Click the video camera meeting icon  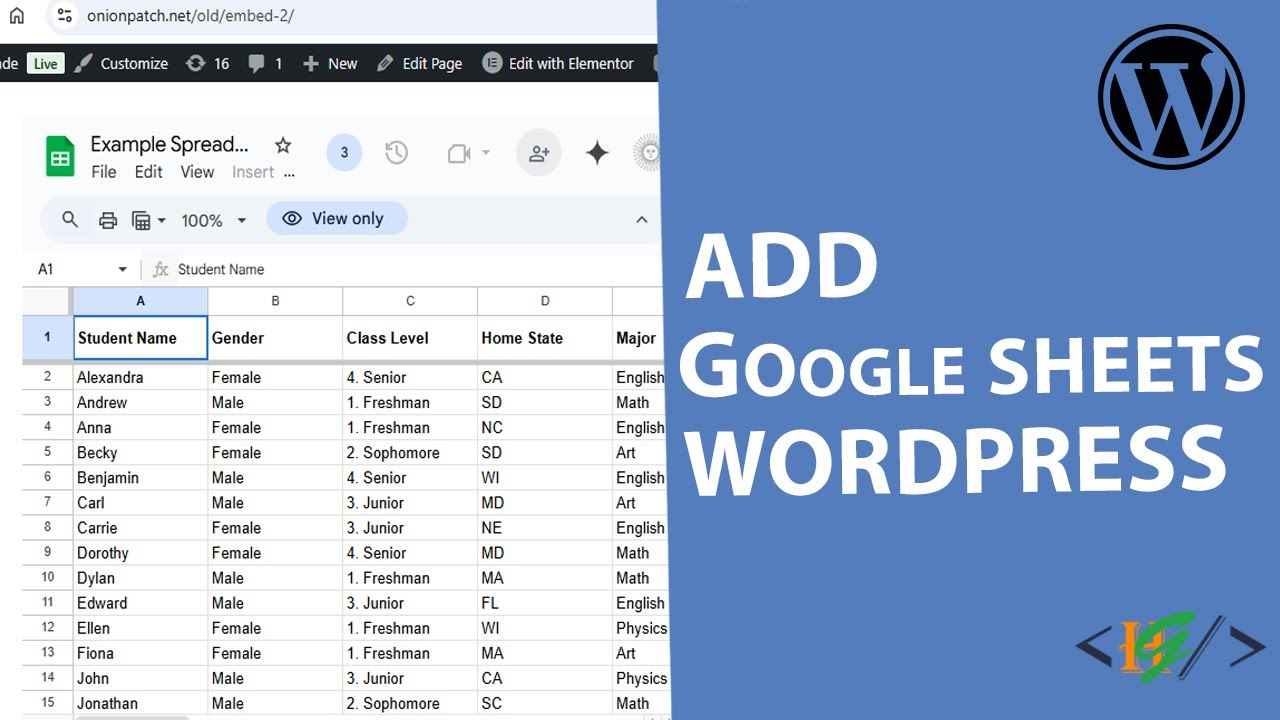(459, 153)
